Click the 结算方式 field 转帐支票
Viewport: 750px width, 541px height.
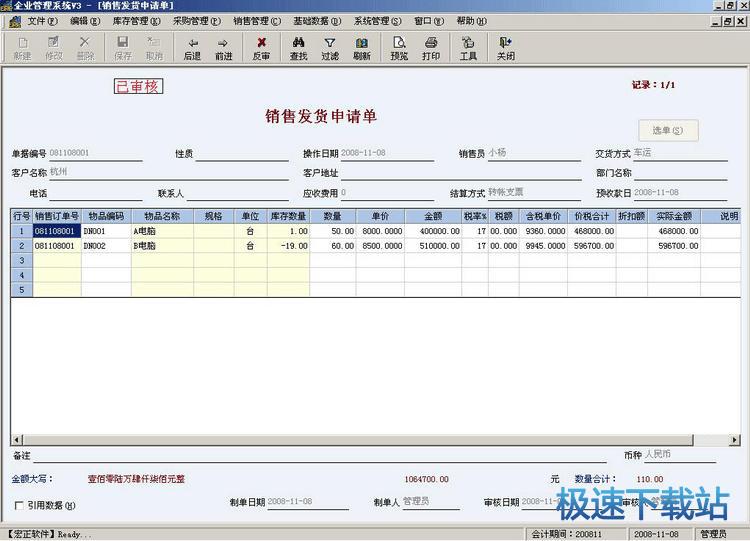pos(534,193)
